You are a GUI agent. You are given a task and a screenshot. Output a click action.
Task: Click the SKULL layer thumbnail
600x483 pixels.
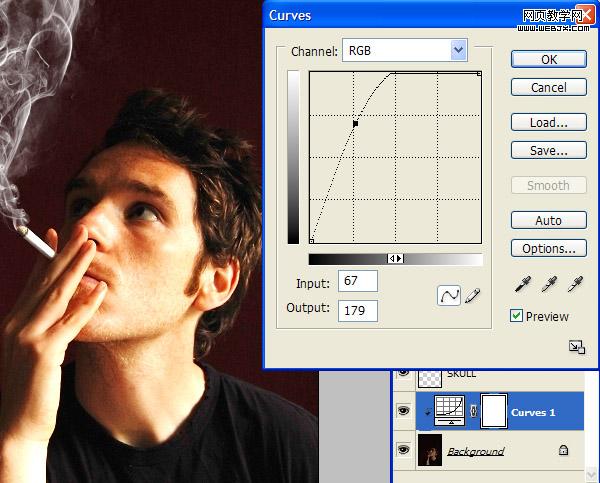pos(430,378)
